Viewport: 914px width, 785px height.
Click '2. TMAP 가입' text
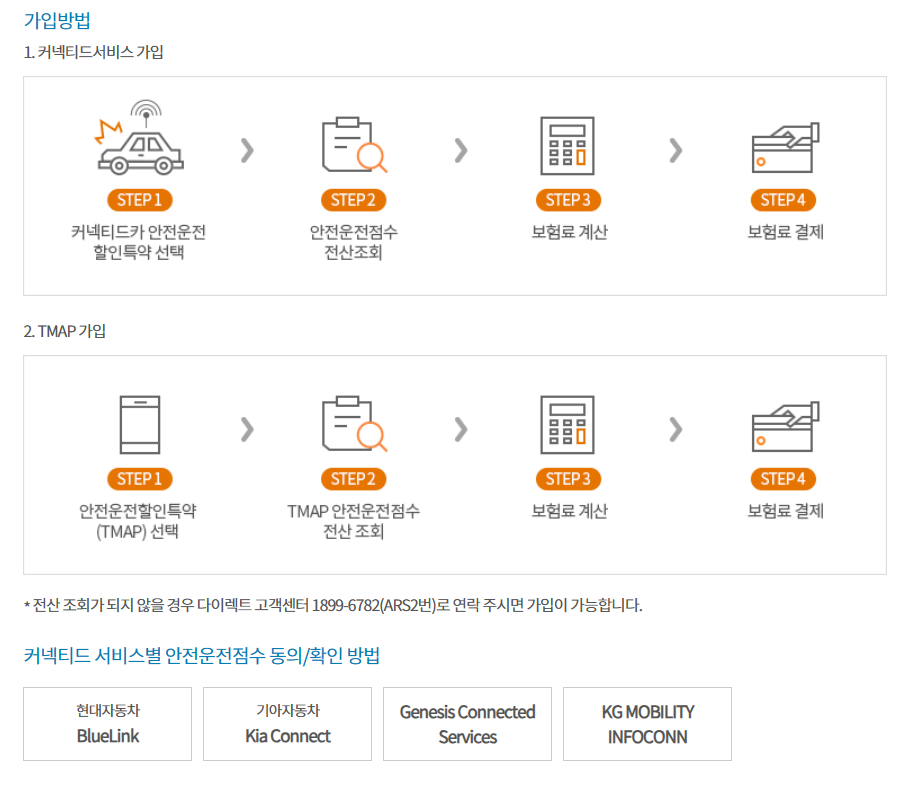65,332
